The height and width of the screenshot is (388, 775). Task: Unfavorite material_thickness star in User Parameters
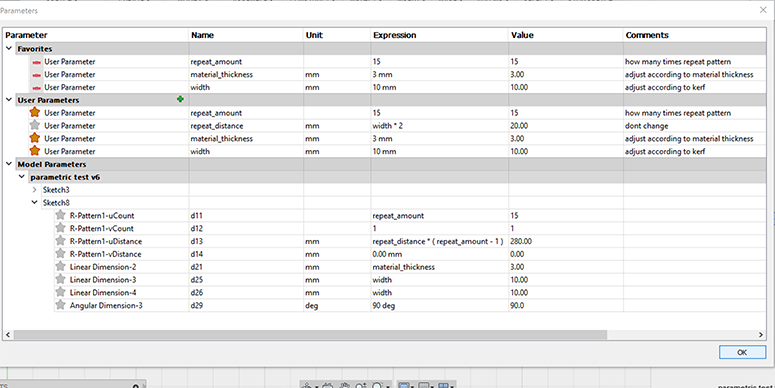click(x=35, y=138)
